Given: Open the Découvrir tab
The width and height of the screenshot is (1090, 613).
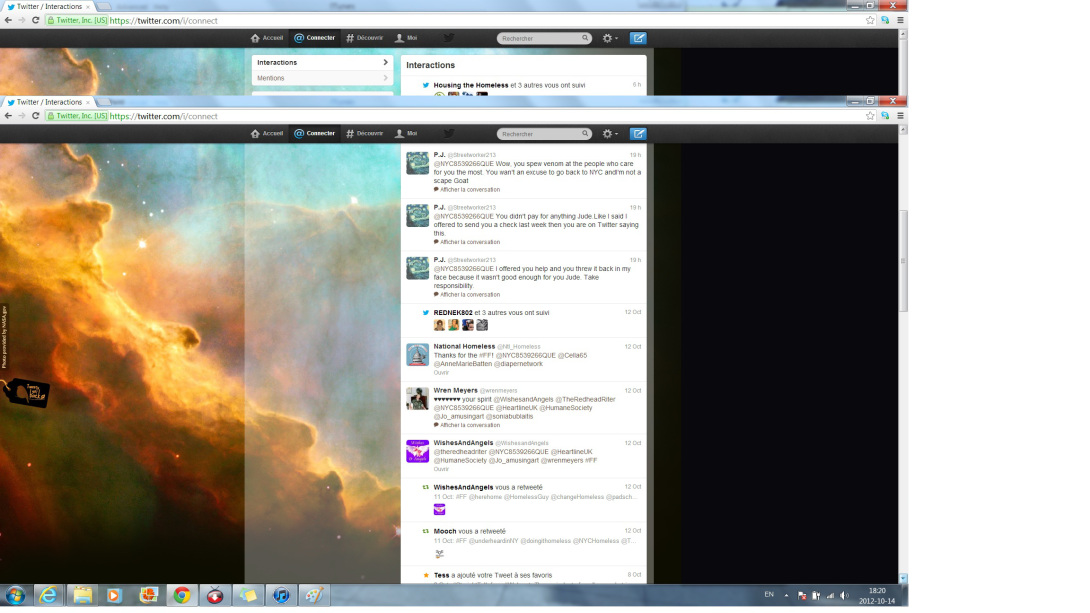Looking at the screenshot, I should [364, 133].
